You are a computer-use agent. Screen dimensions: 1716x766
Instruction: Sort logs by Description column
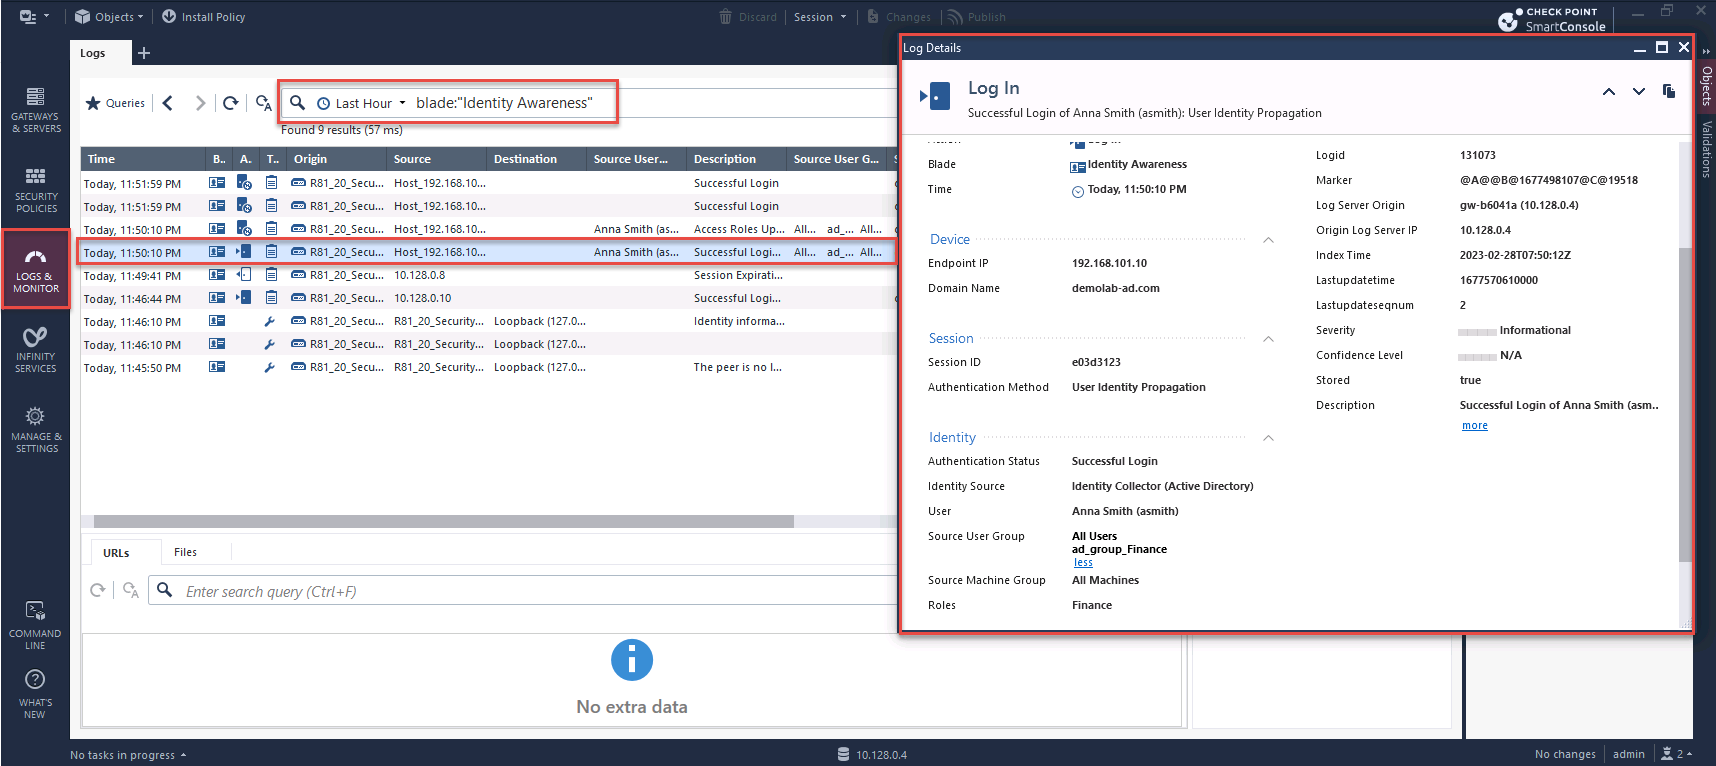[736, 159]
